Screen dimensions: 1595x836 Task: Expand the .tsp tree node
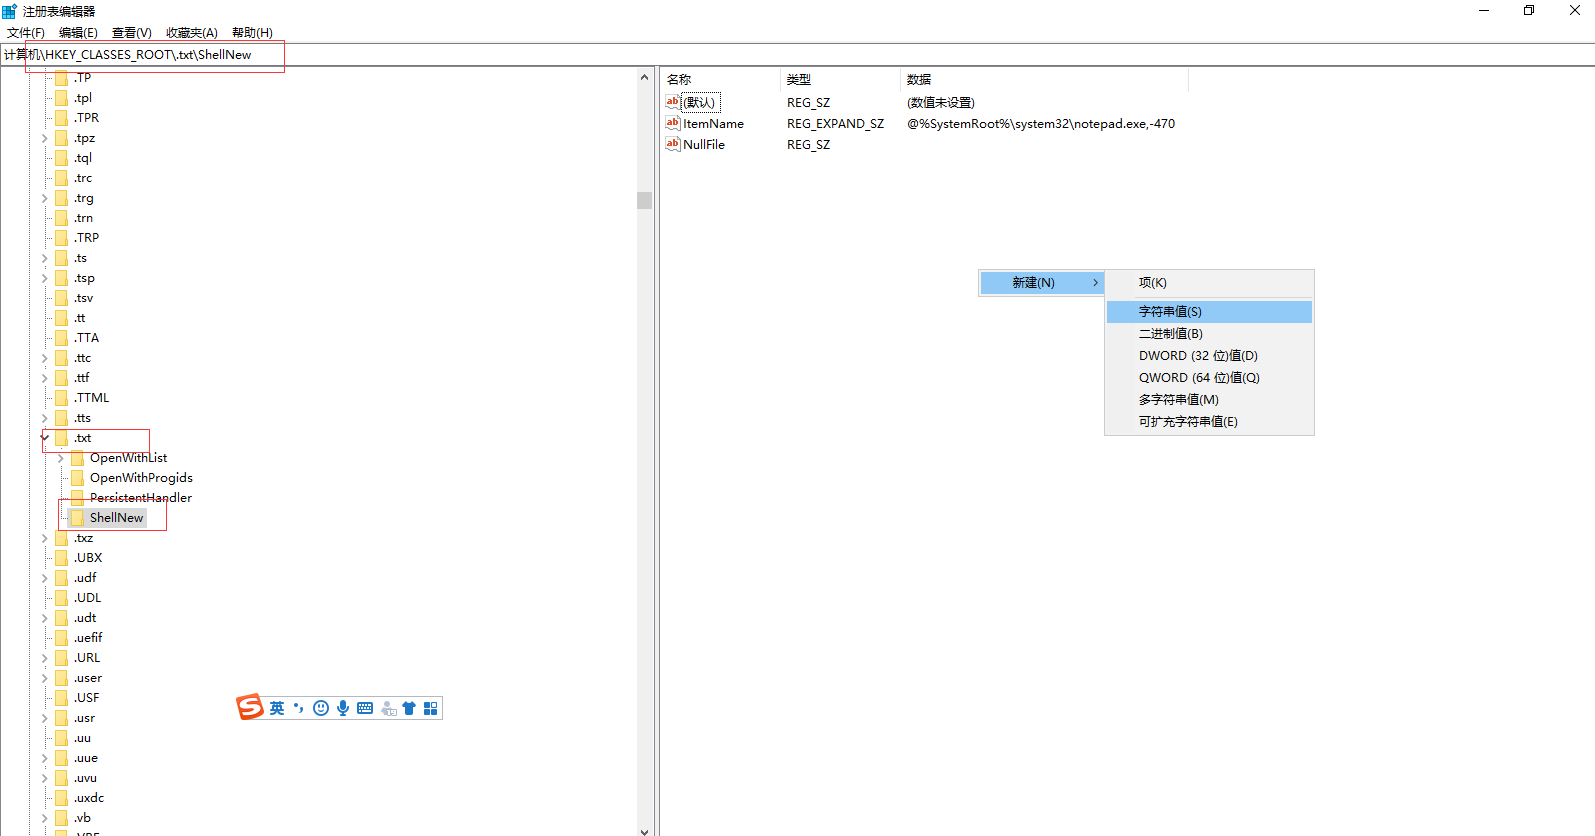(x=45, y=277)
